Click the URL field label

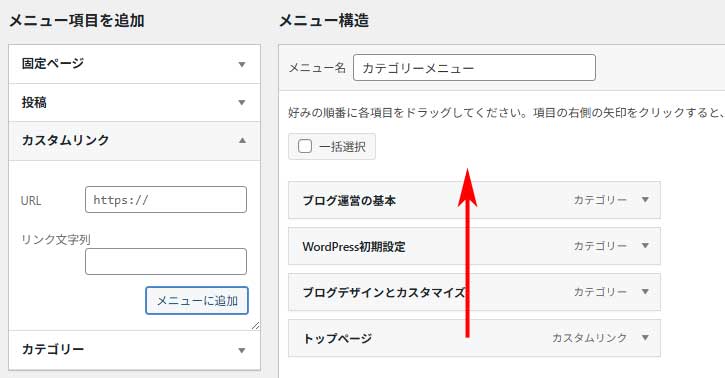click(31, 201)
